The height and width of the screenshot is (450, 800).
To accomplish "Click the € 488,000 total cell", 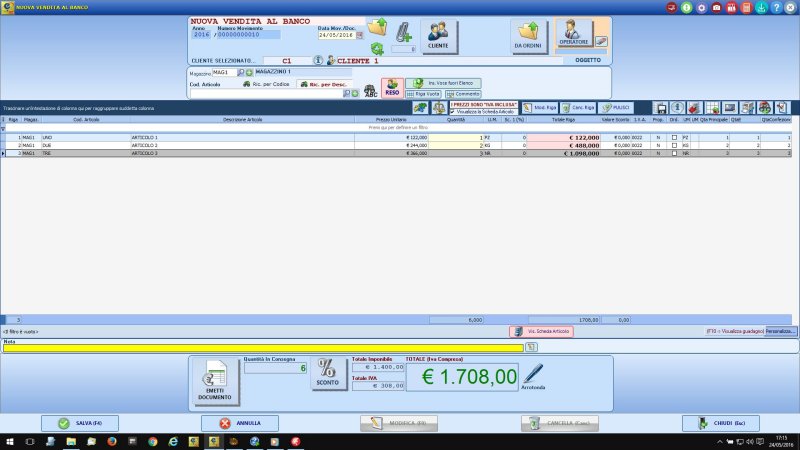I will click(x=563, y=145).
